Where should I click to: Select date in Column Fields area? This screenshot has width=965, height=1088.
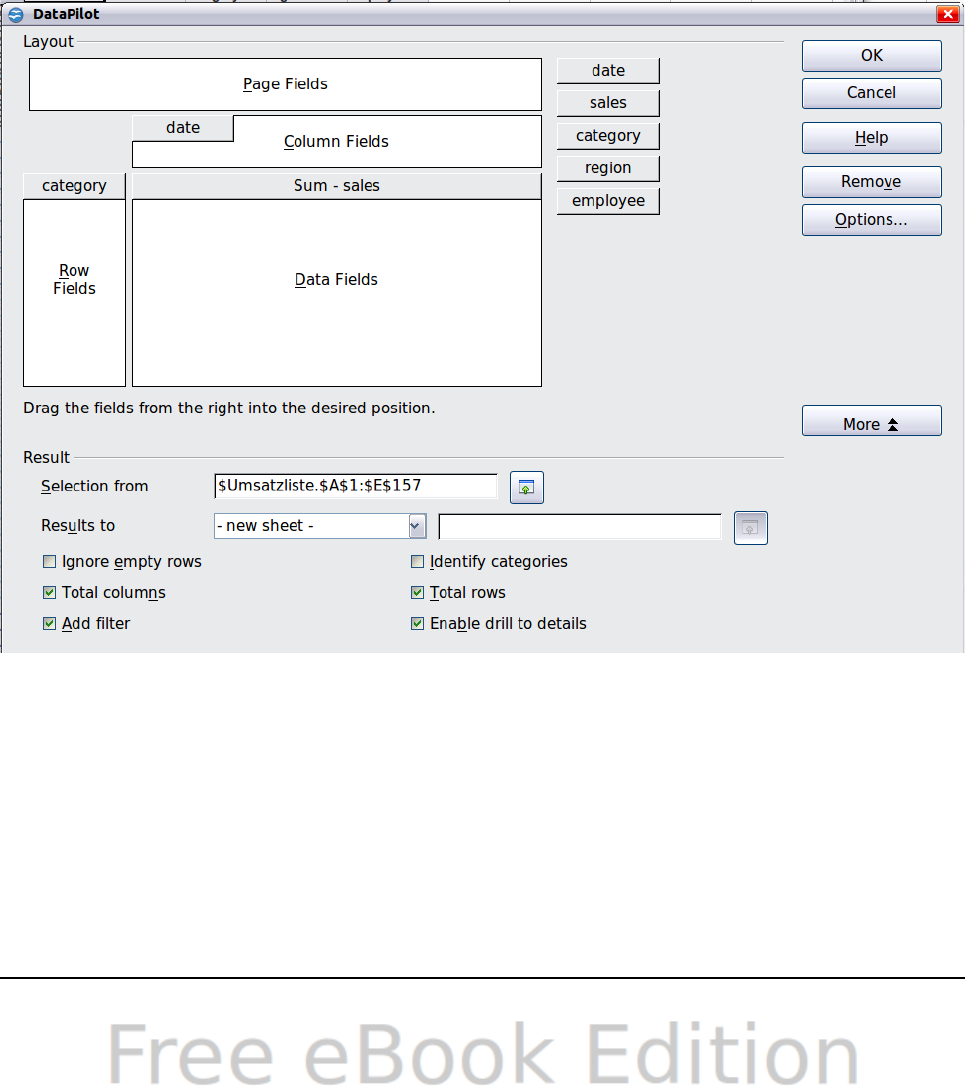183,128
